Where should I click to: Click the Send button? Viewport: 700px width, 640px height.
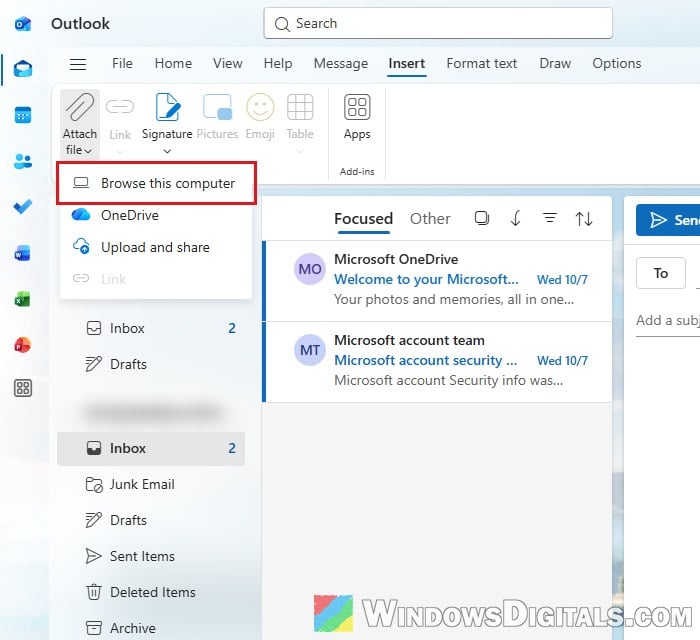point(668,220)
